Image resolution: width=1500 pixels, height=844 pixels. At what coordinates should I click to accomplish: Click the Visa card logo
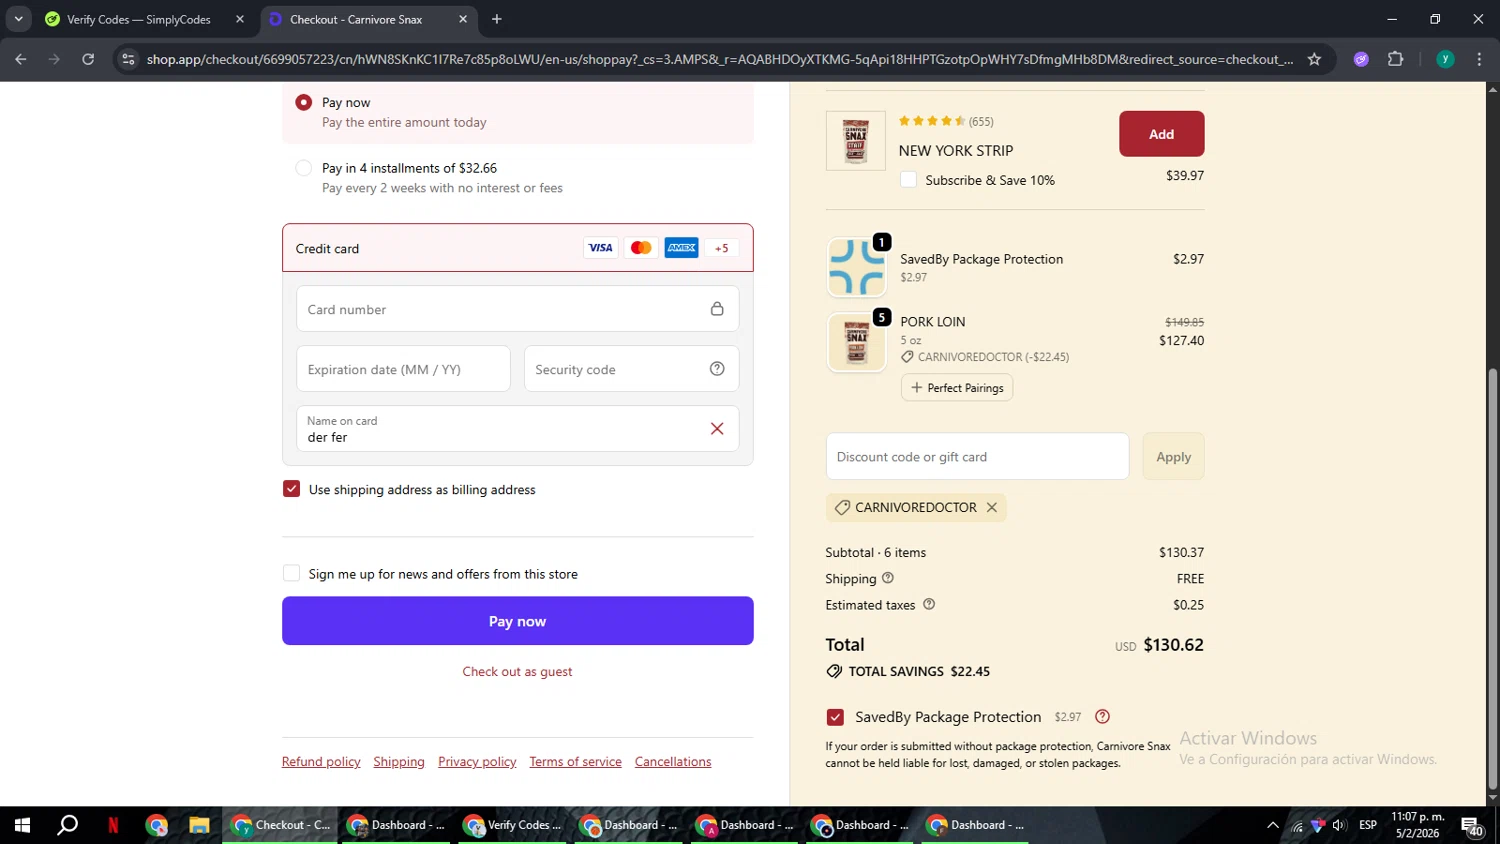click(x=600, y=248)
